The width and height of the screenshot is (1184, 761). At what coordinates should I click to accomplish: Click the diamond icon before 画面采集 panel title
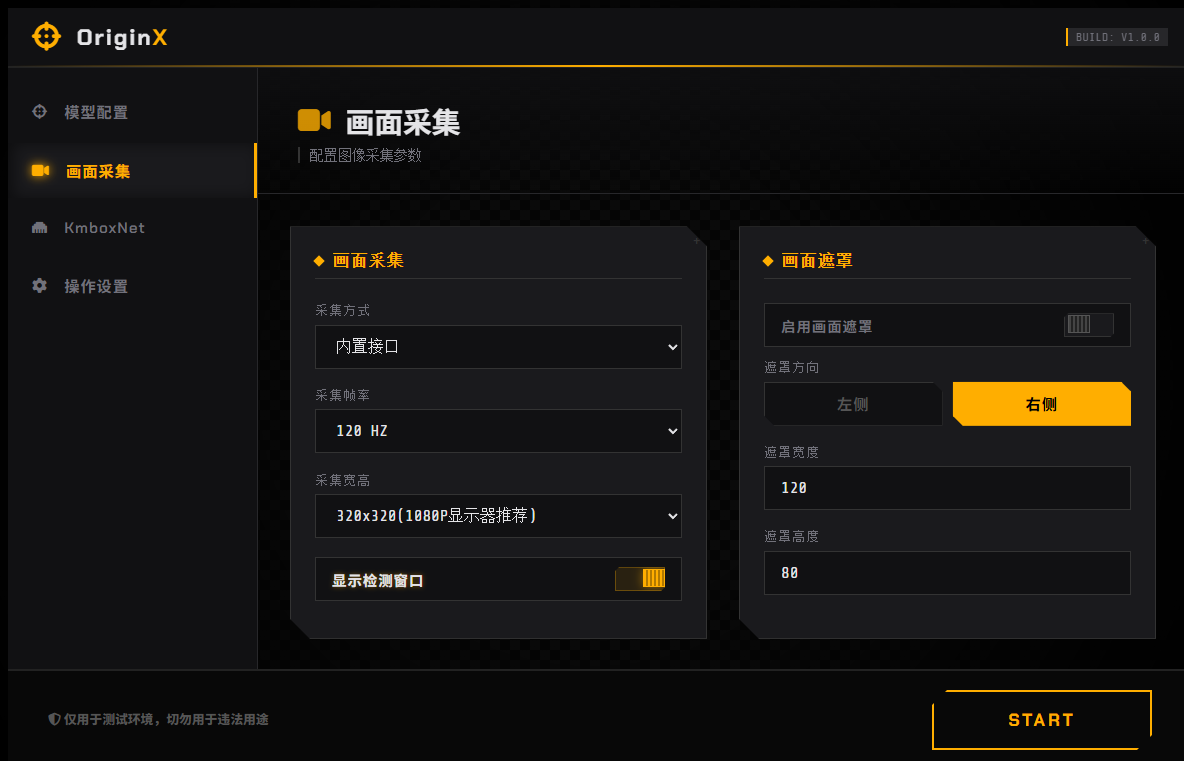317,260
